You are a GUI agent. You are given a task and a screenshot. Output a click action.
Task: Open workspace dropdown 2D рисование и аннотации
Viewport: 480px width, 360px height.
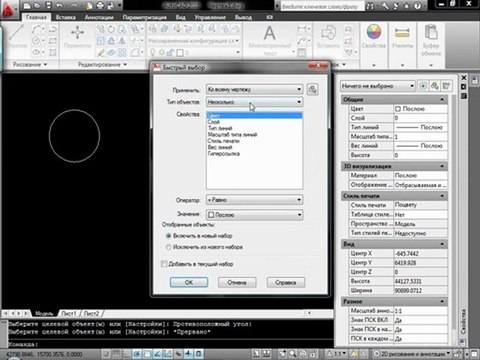[x=412, y=353]
